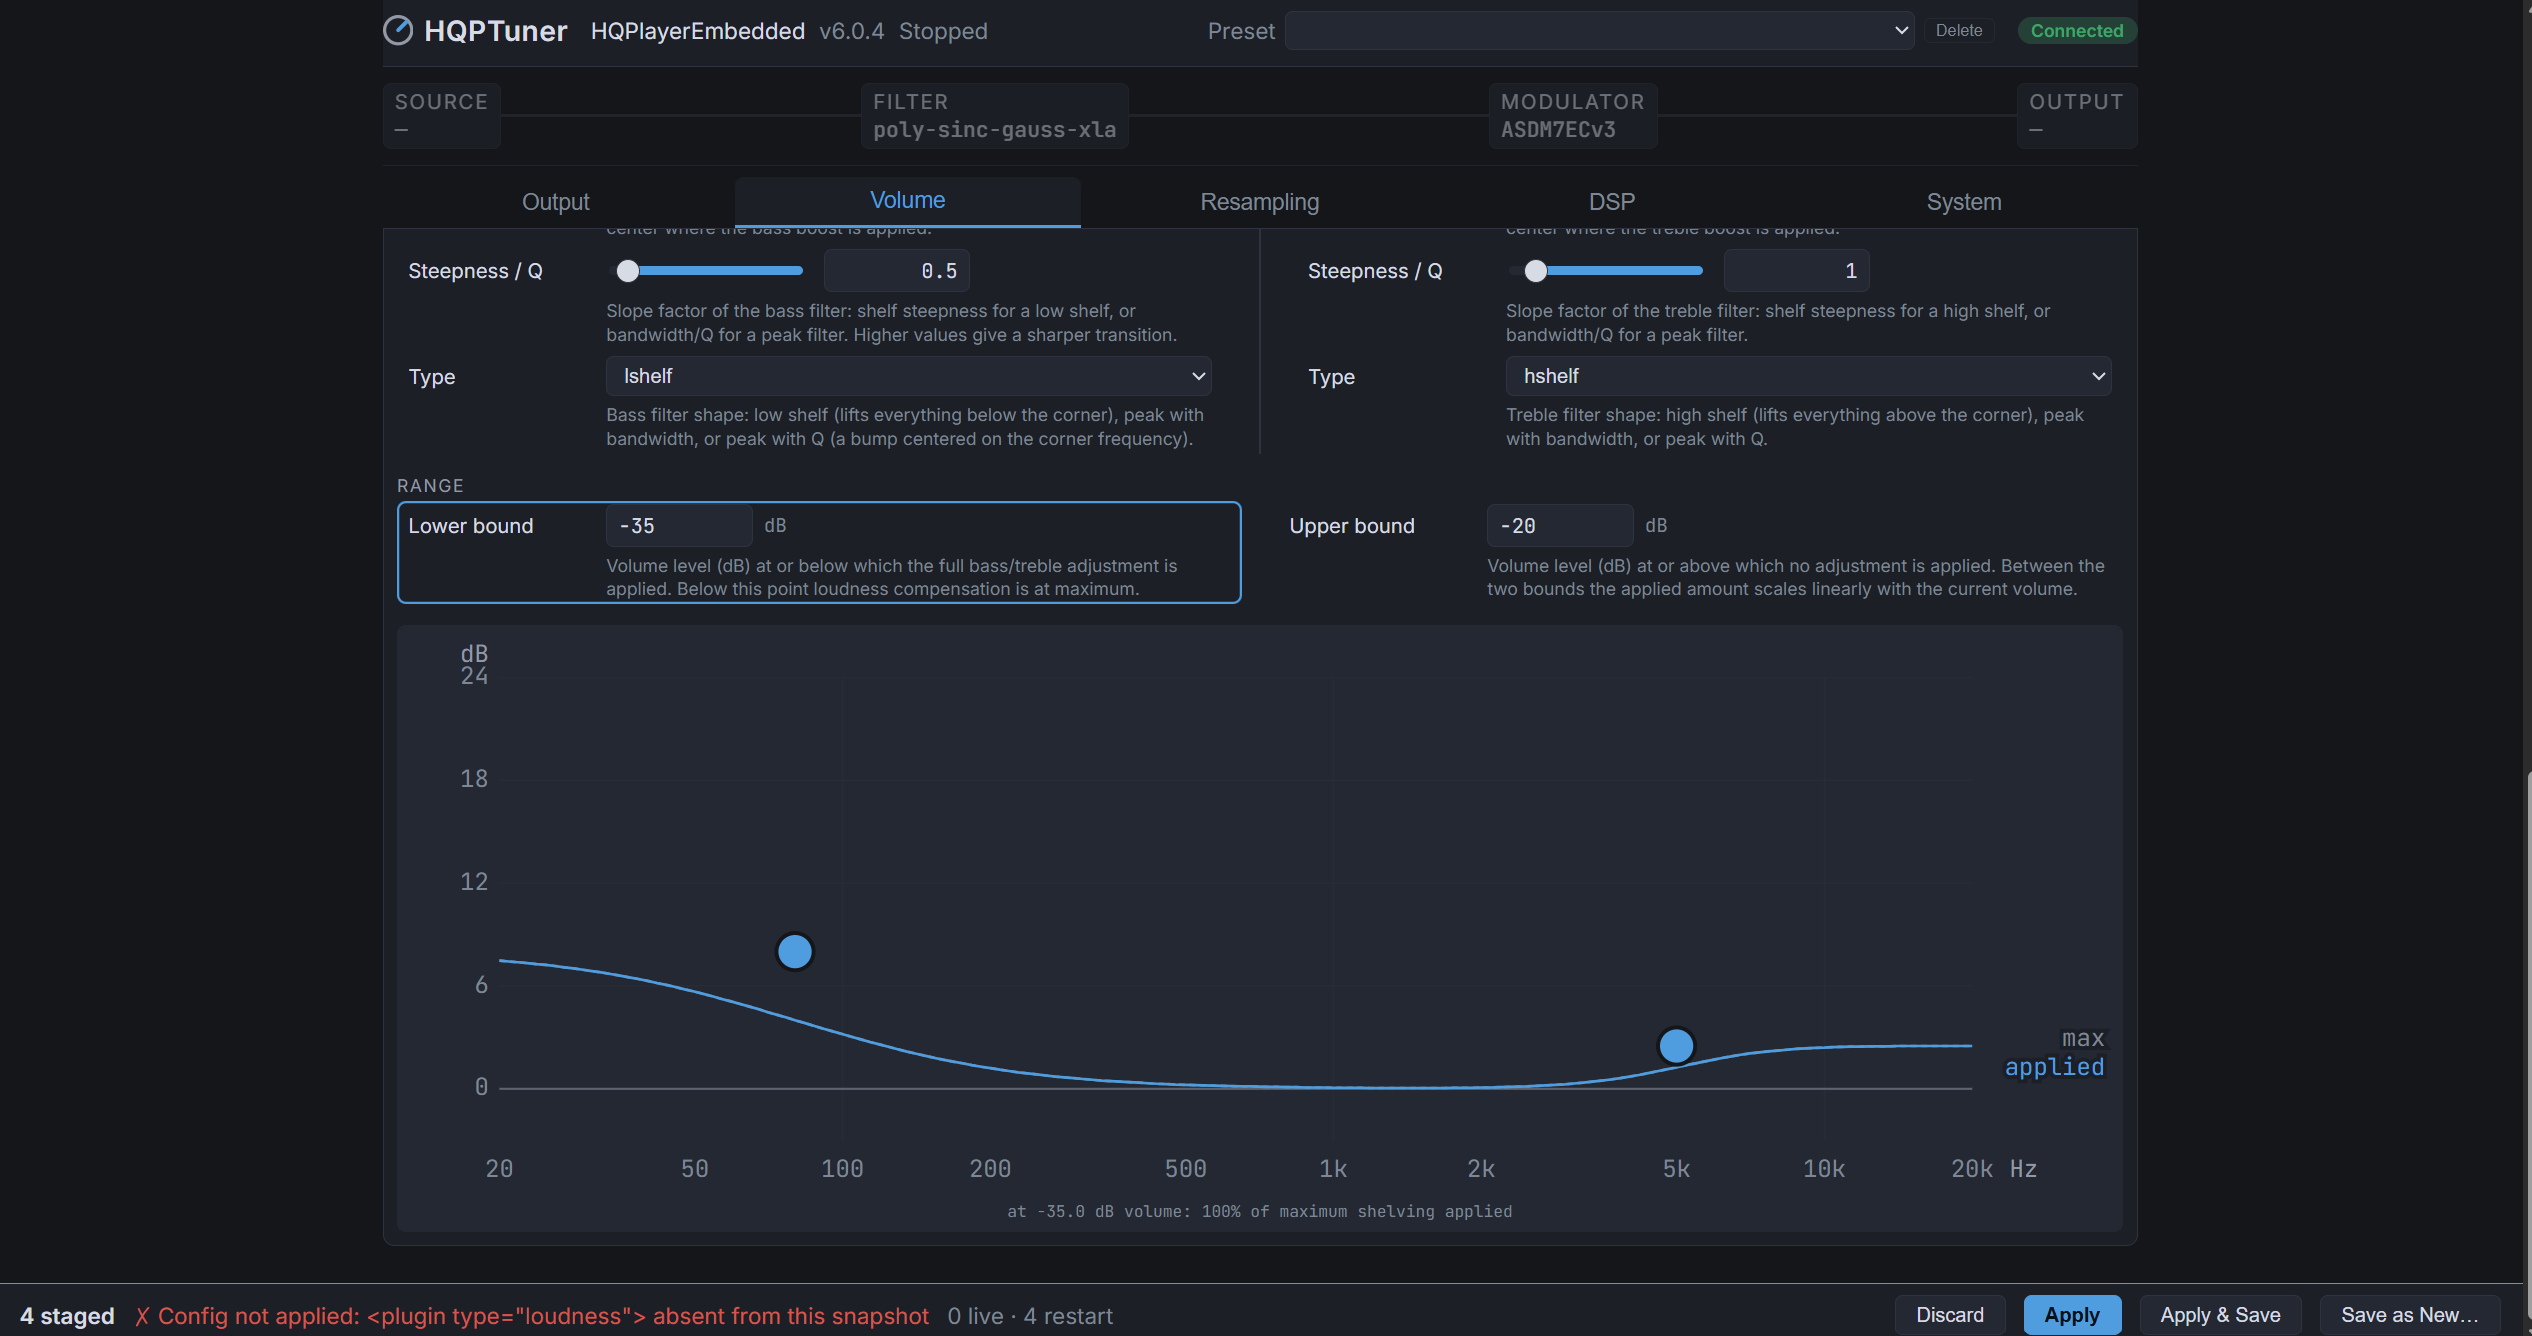Viewport: 2532px width, 1336px height.
Task: Click the Upper bound dB field
Action: pyautogui.click(x=1559, y=526)
